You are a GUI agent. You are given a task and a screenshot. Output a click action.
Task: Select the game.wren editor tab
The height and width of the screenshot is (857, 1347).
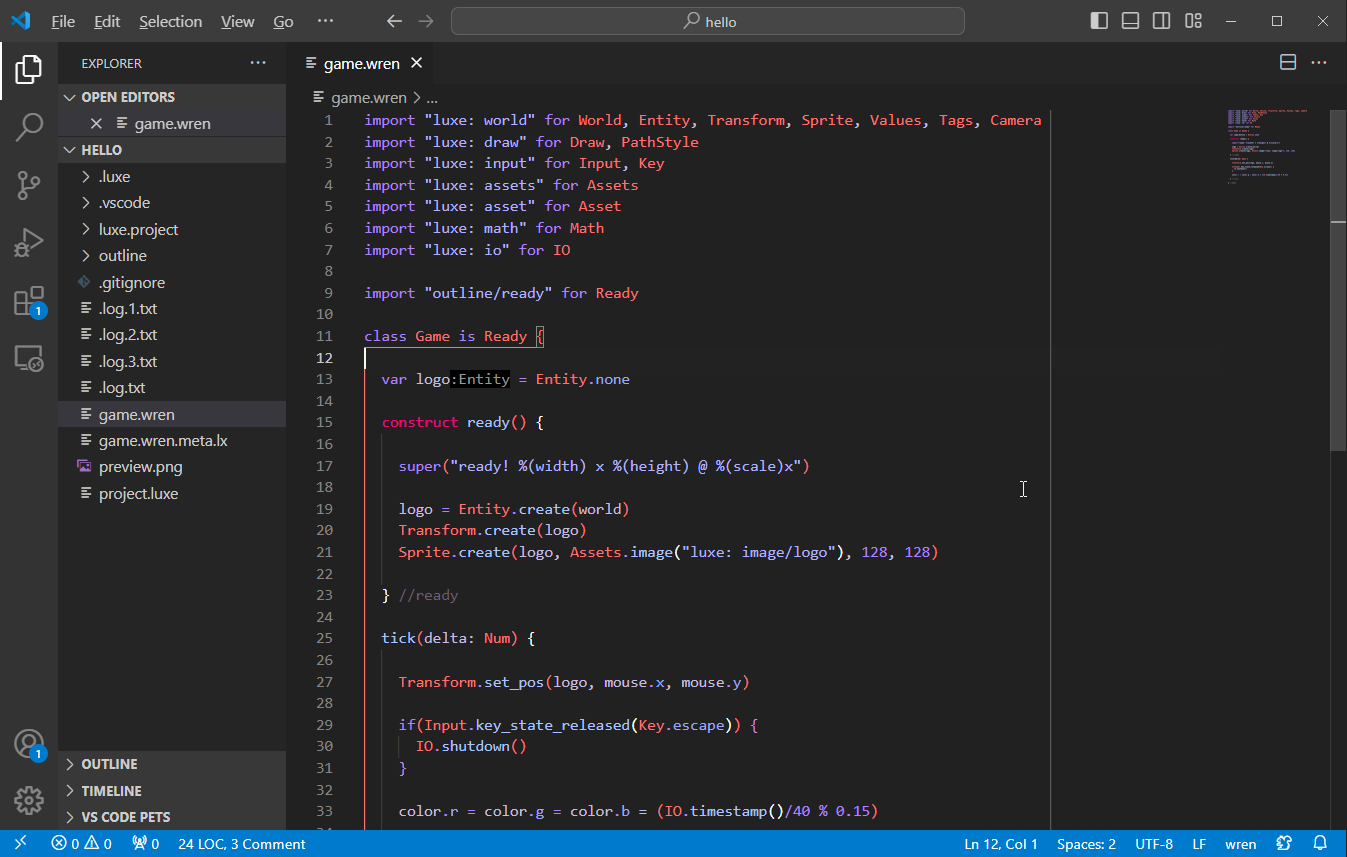tap(362, 63)
